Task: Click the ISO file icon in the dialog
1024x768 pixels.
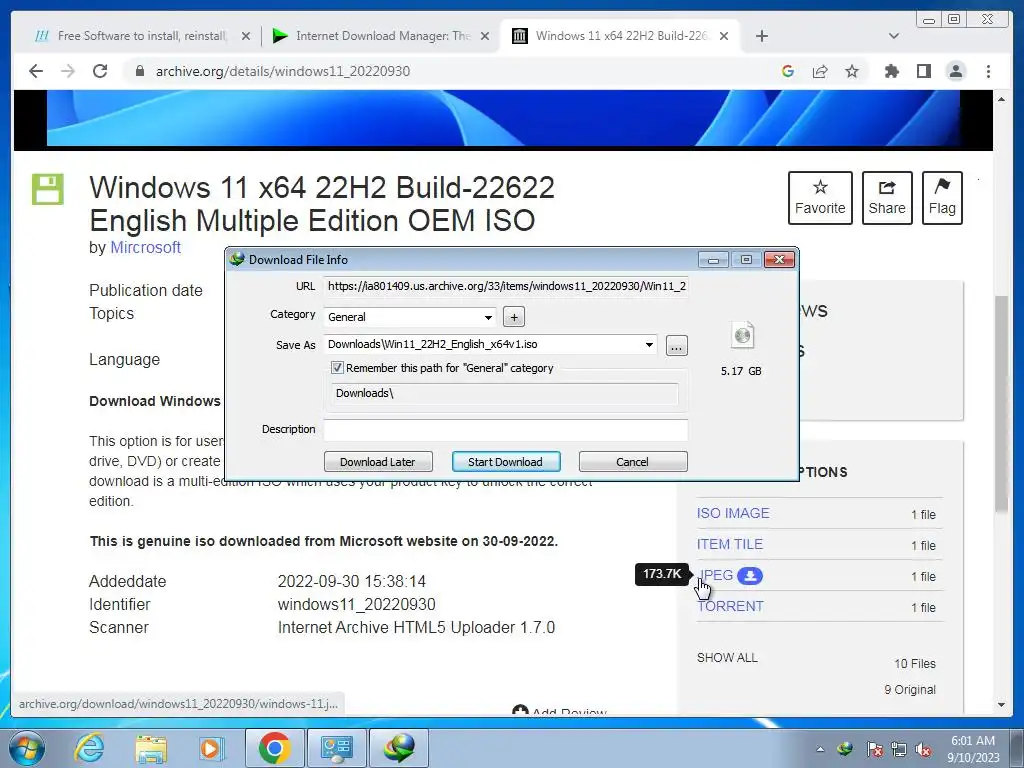Action: (x=743, y=336)
